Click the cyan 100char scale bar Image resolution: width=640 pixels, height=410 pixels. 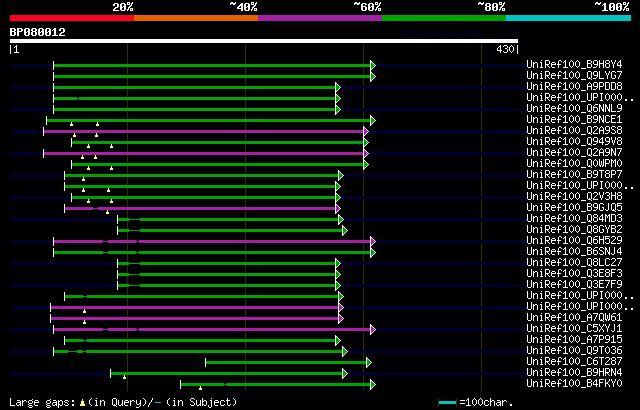447,403
